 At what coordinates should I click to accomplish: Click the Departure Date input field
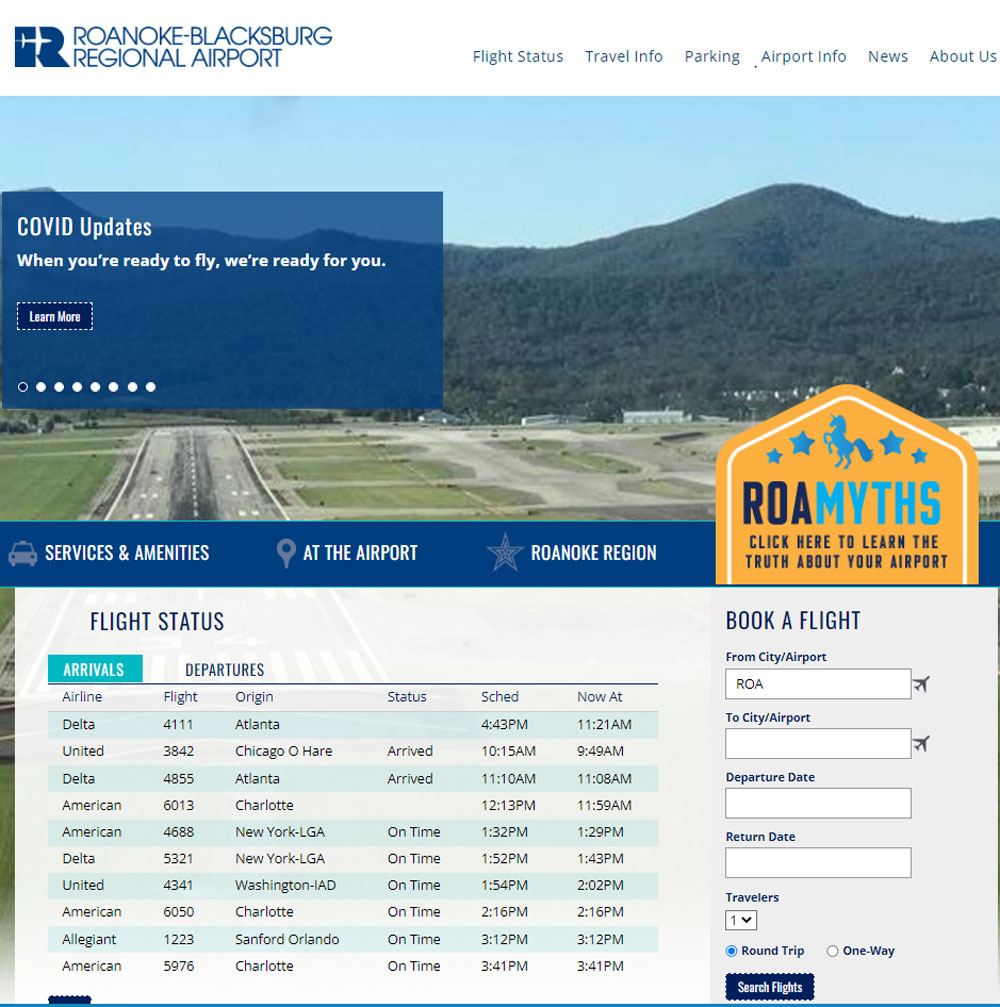[x=818, y=803]
